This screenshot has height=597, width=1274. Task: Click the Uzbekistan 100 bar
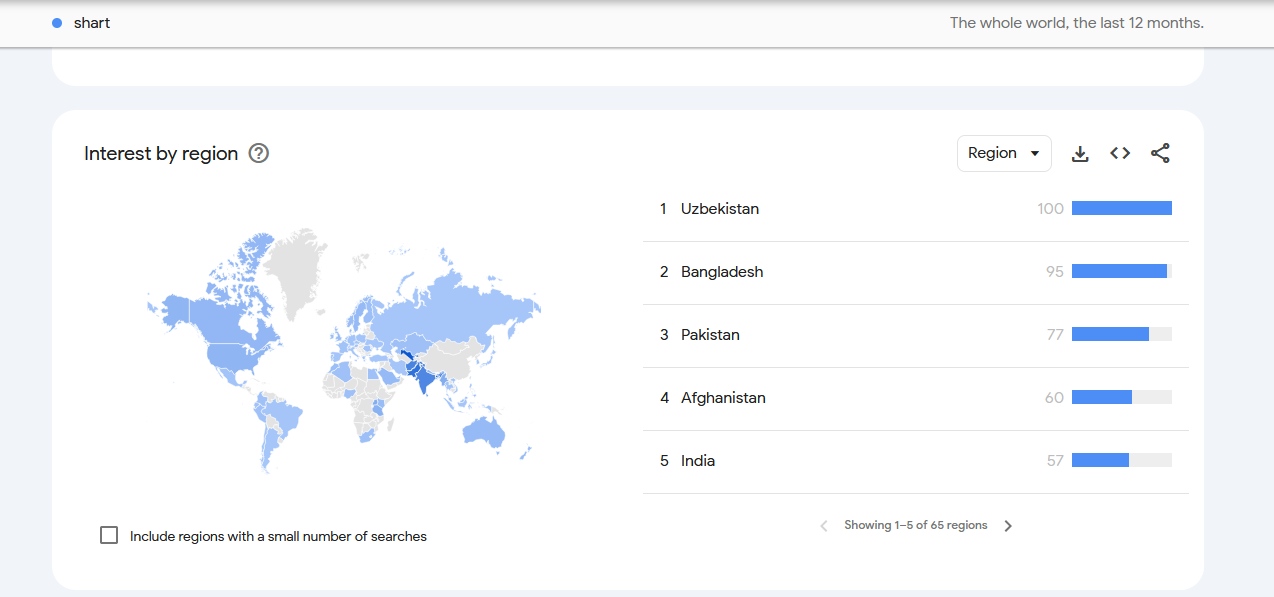coord(1122,208)
